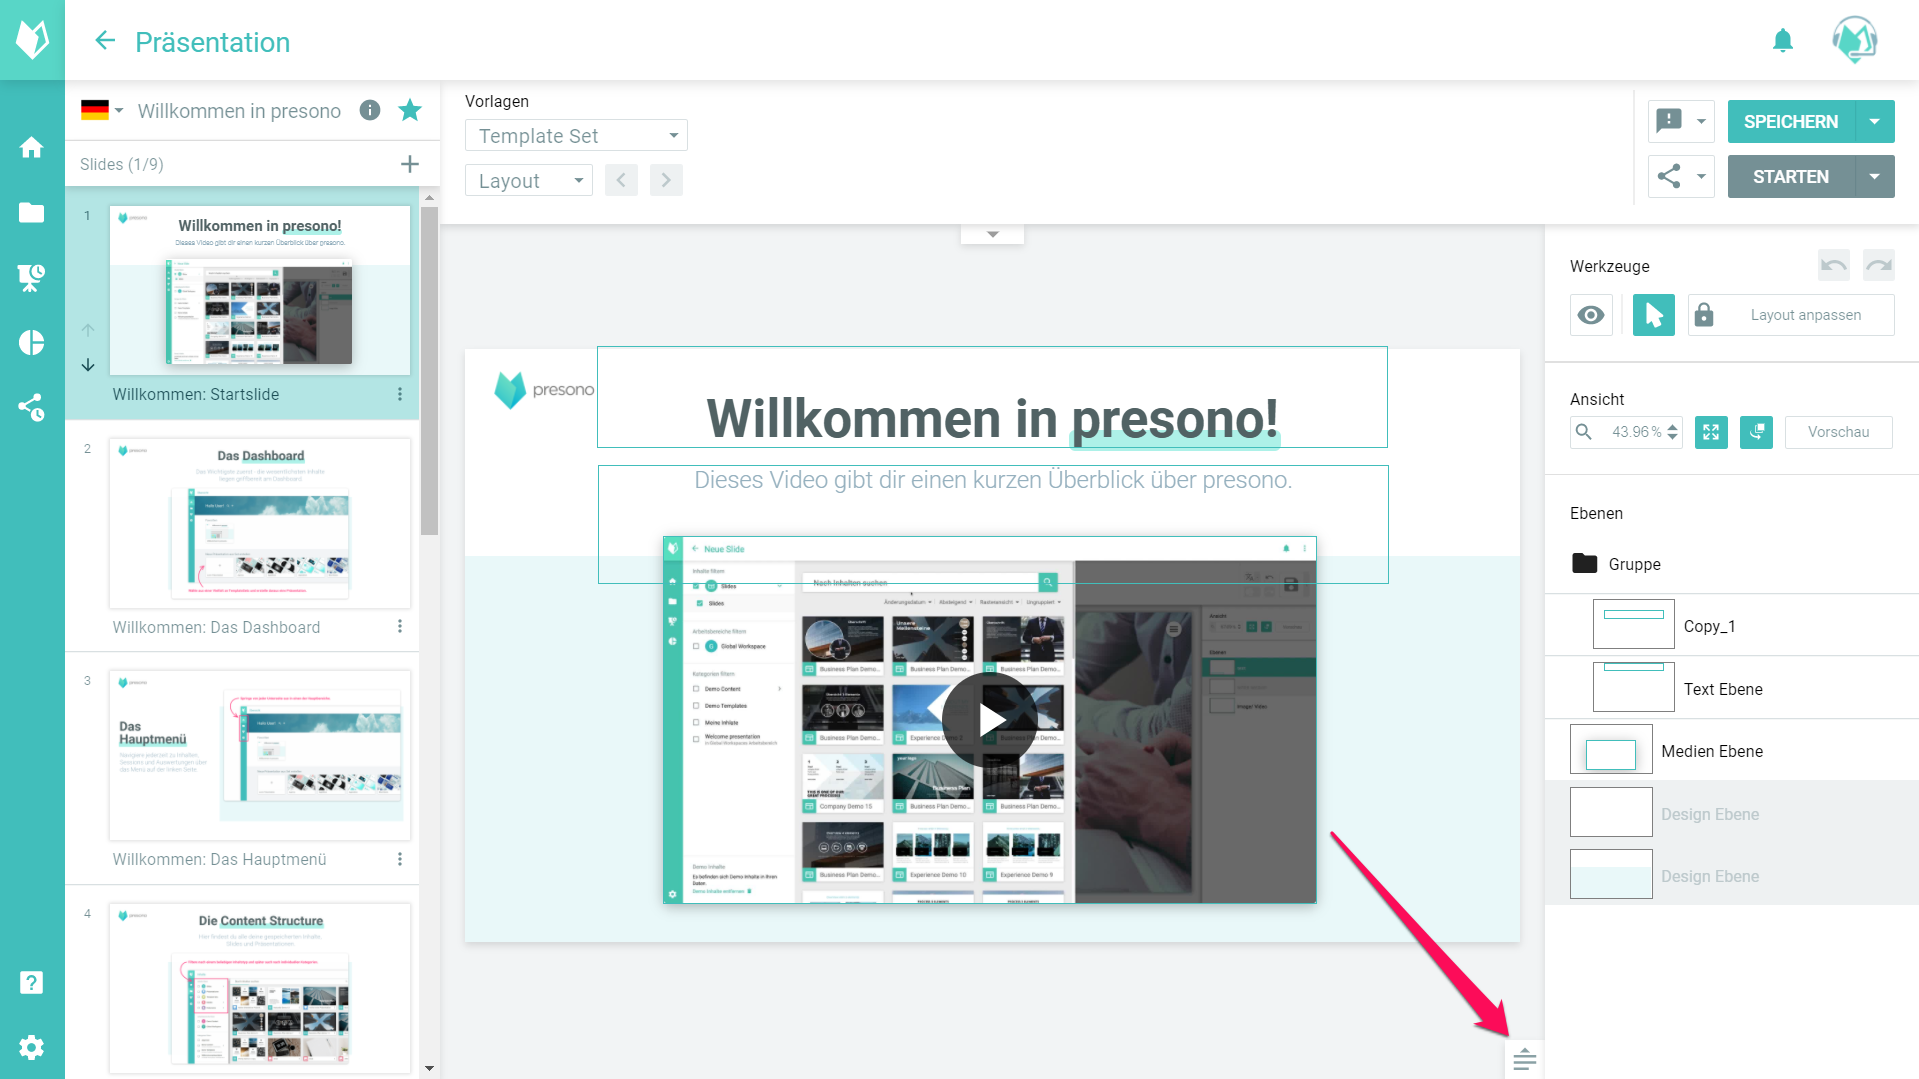The height and width of the screenshot is (1079, 1919).
Task: Open SPEICHERN dropdown arrow
Action: tap(1875, 121)
